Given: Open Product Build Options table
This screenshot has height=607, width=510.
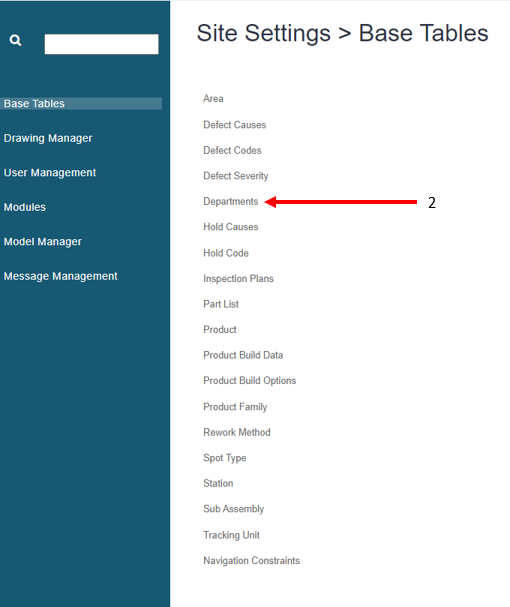Looking at the screenshot, I should pyautogui.click(x=250, y=381).
